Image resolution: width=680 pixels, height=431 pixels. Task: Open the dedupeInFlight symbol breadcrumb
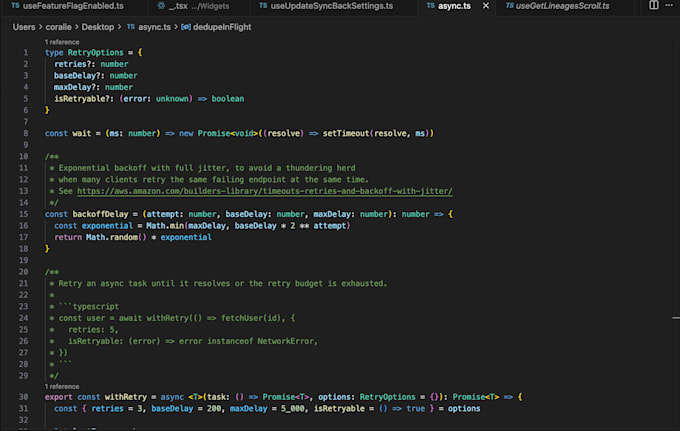[222, 27]
